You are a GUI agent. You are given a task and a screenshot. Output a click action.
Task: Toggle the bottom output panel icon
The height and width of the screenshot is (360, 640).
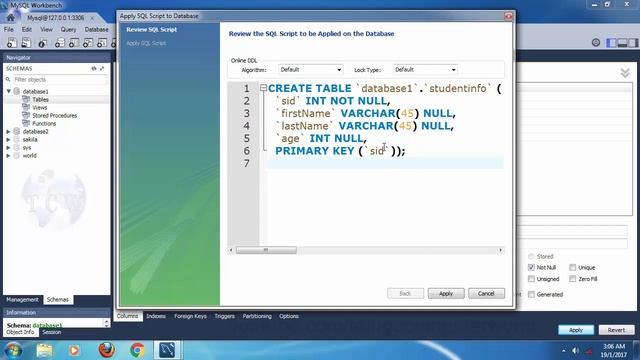coord(622,43)
